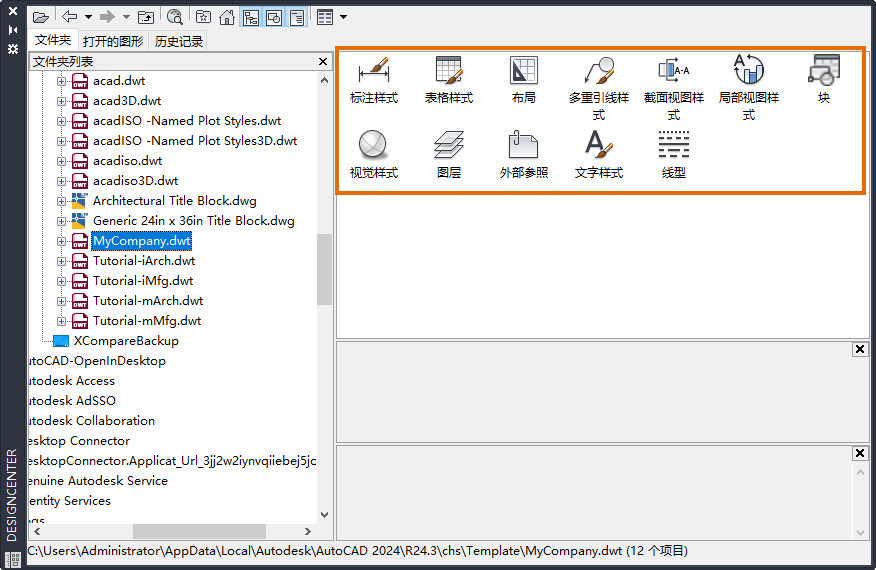Select acadiso3D.dwt in the tree

click(135, 181)
